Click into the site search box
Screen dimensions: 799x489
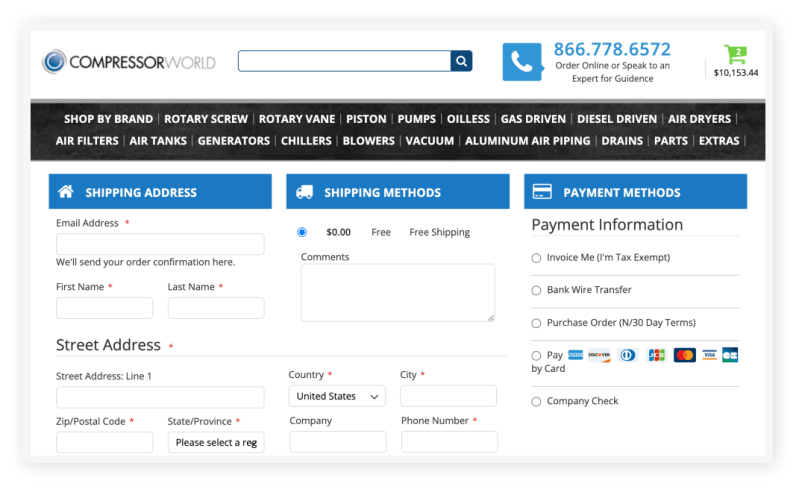tap(344, 61)
